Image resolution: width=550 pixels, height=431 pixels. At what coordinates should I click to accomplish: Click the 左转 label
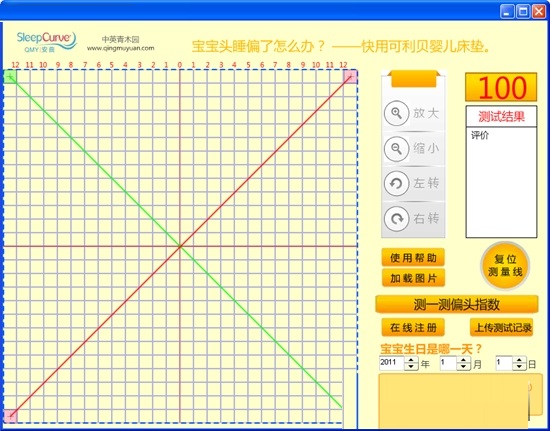pos(426,183)
